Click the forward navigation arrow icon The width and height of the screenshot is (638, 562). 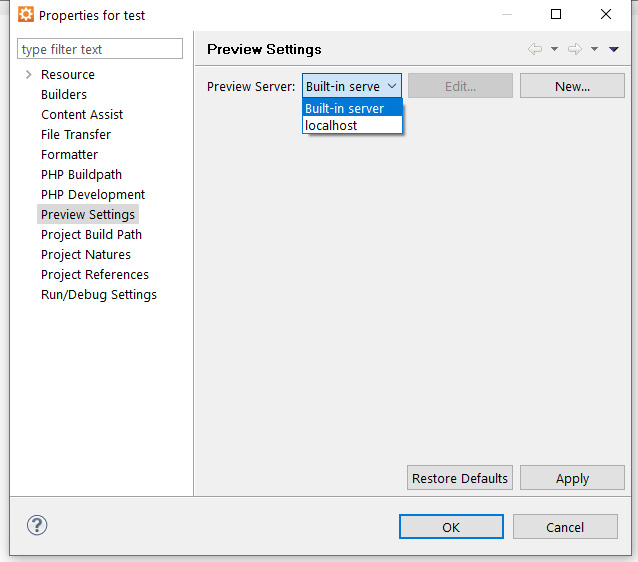pyautogui.click(x=575, y=49)
